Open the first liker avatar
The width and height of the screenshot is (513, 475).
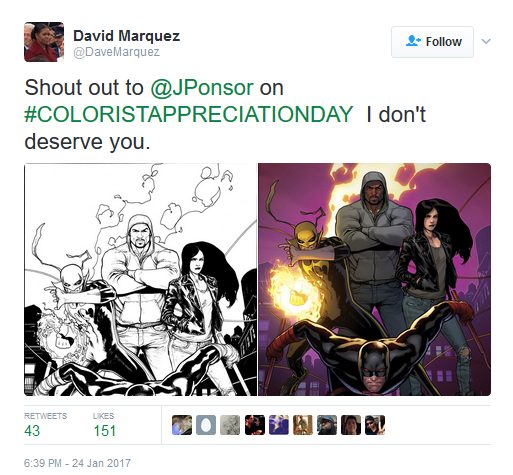coord(182,425)
